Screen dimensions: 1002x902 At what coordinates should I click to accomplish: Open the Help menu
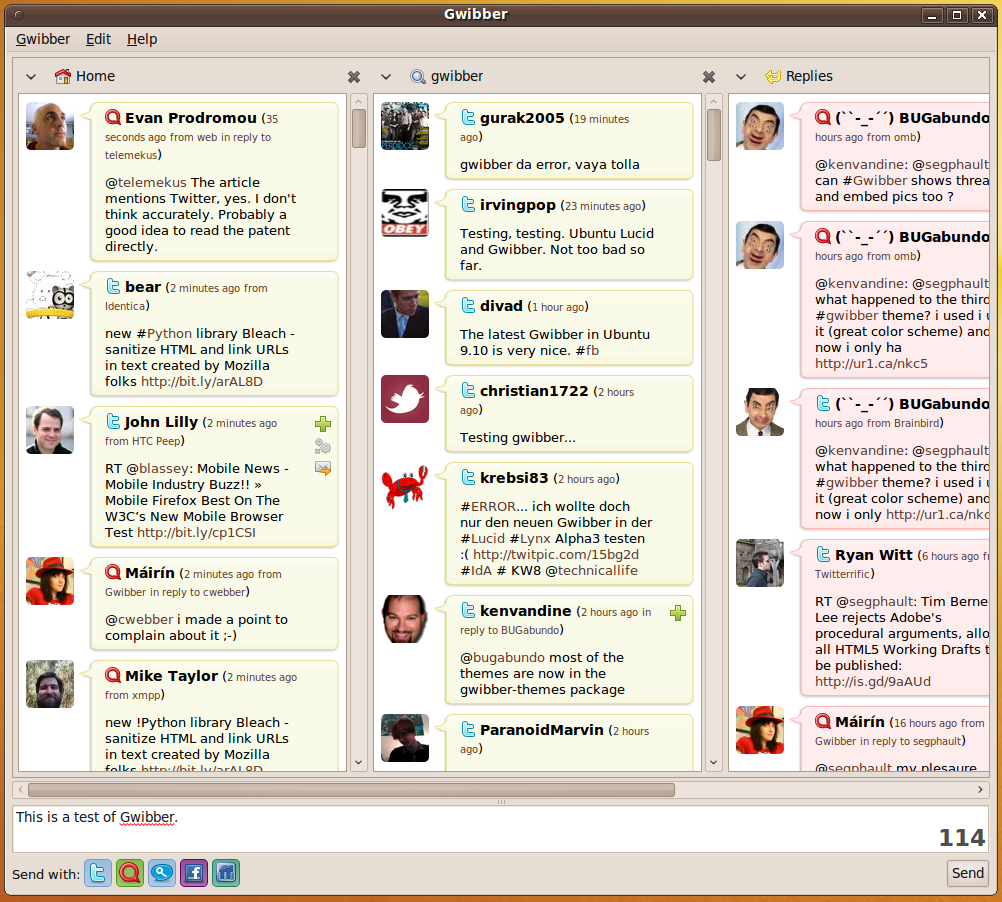[142, 39]
